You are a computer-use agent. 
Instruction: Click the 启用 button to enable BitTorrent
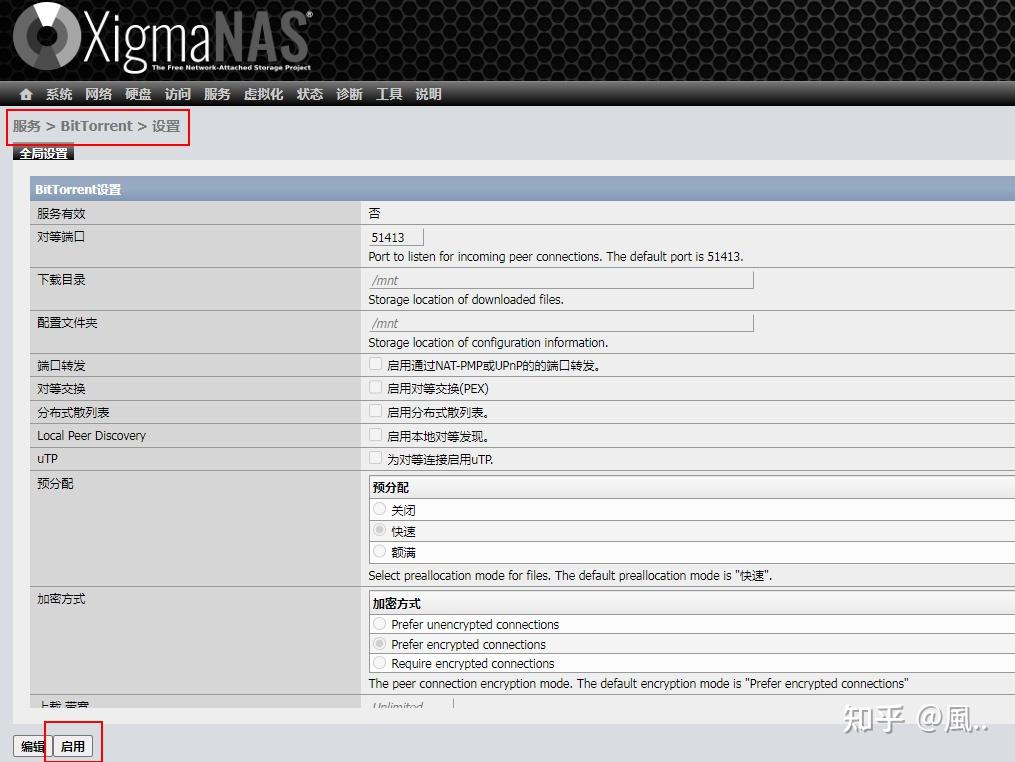pyautogui.click(x=73, y=746)
